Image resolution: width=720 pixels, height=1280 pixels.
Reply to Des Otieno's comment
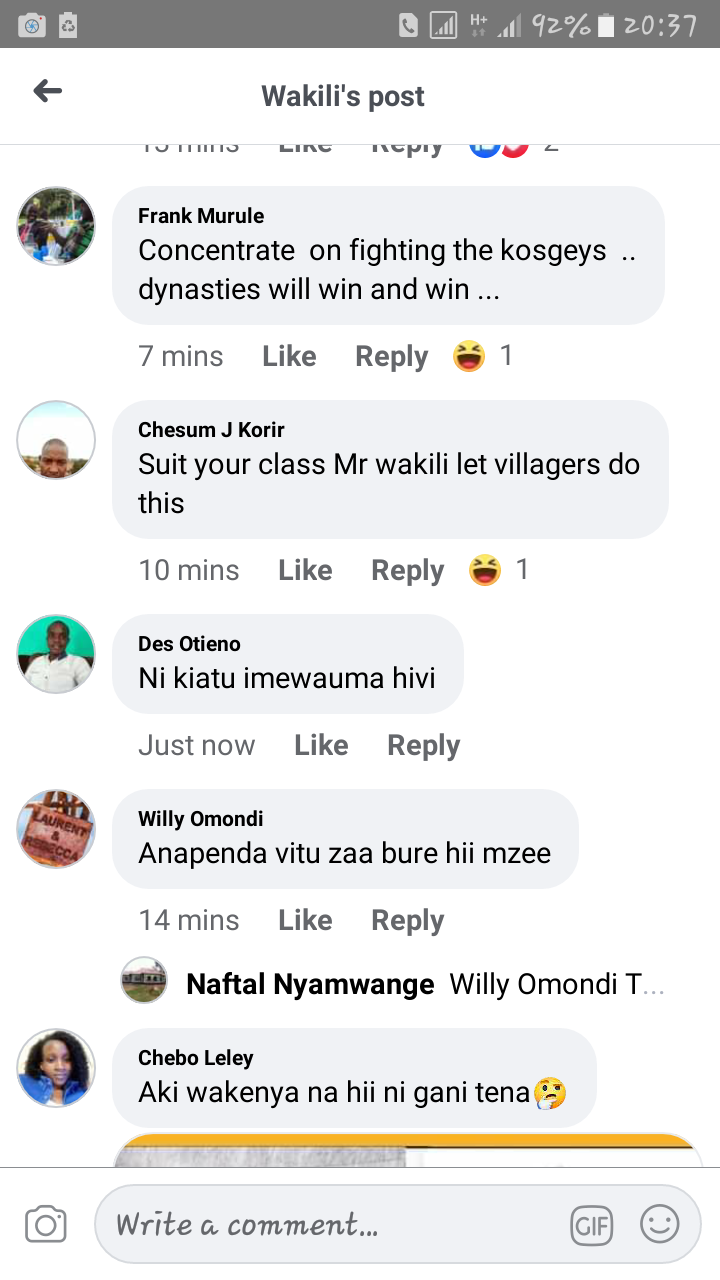point(423,745)
